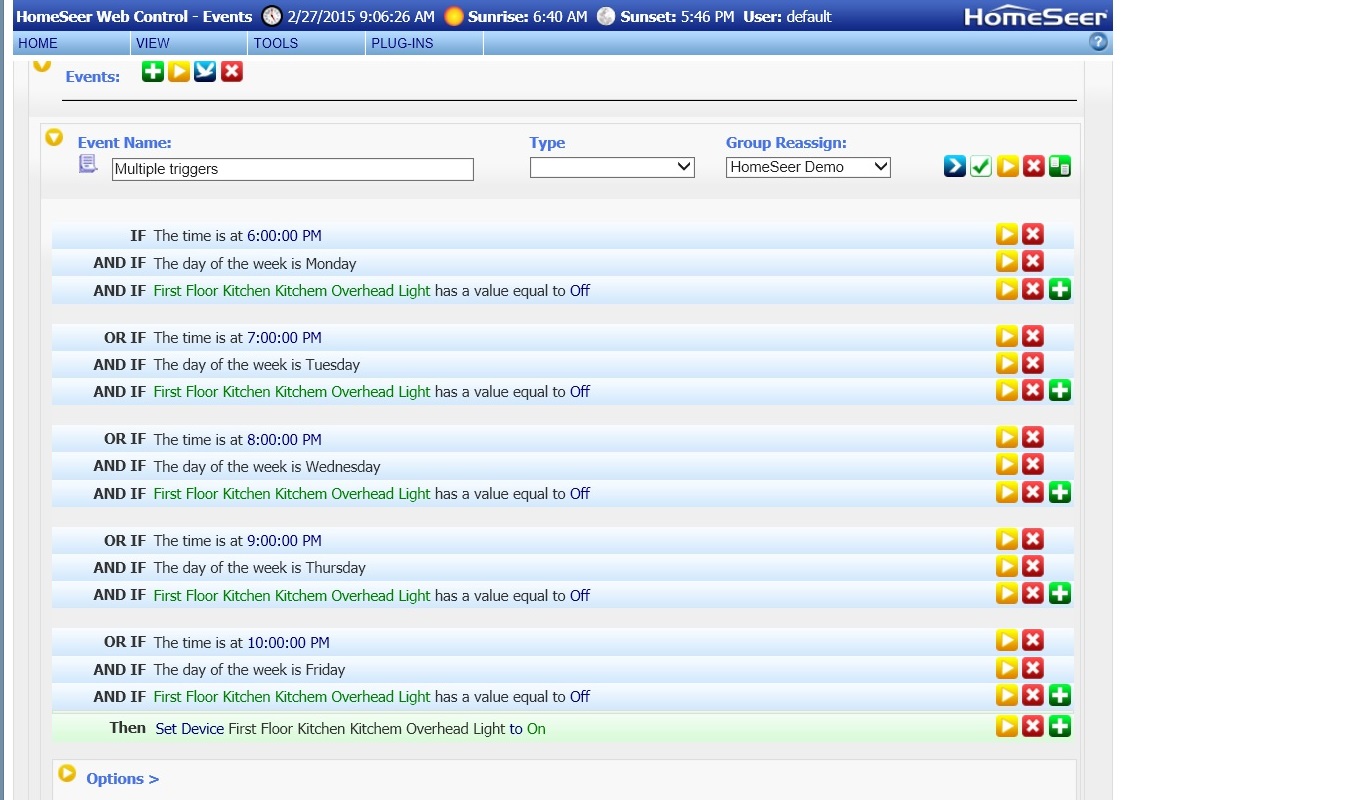Edit the Then Set Device action
This screenshot has width=1370, height=800.
click(x=1007, y=726)
